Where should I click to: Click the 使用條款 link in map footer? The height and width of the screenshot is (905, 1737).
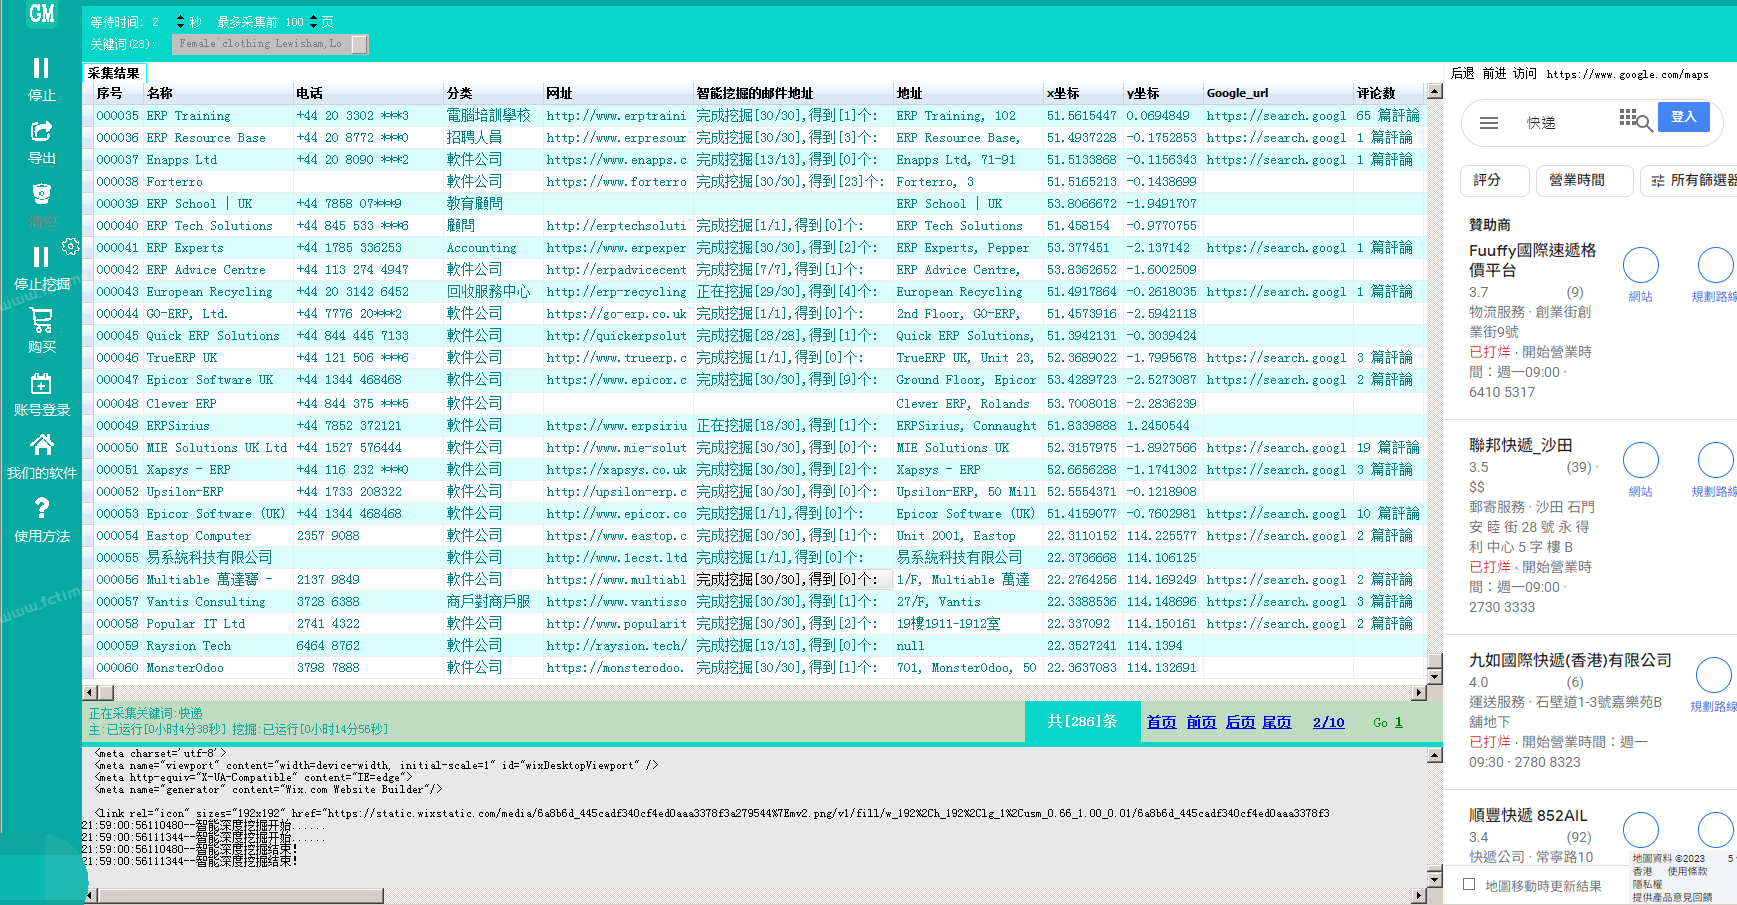pyautogui.click(x=1686, y=872)
